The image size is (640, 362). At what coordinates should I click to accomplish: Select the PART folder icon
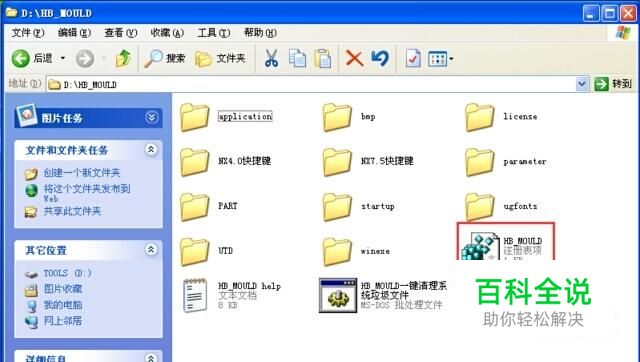(194, 207)
